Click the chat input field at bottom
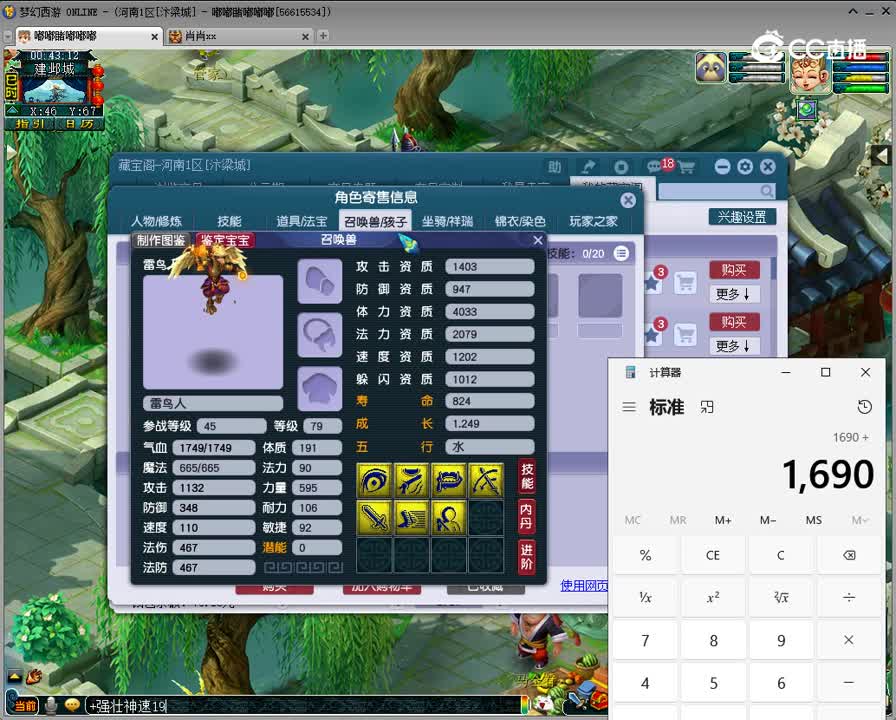Screen dimensions: 896x720 303,706
